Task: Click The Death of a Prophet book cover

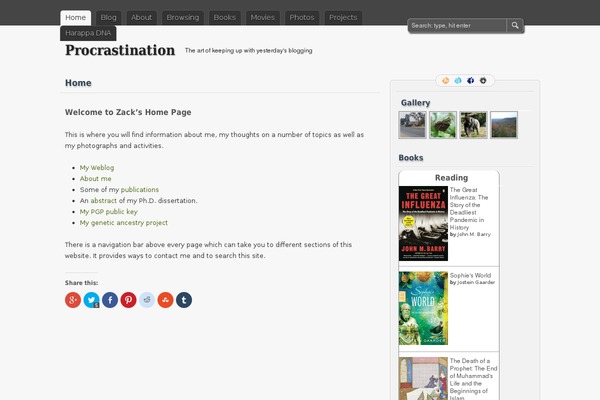Action: coord(423,379)
